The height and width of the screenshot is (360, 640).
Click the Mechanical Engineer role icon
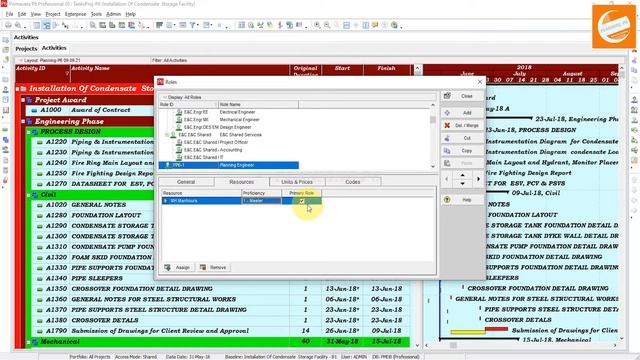point(179,120)
